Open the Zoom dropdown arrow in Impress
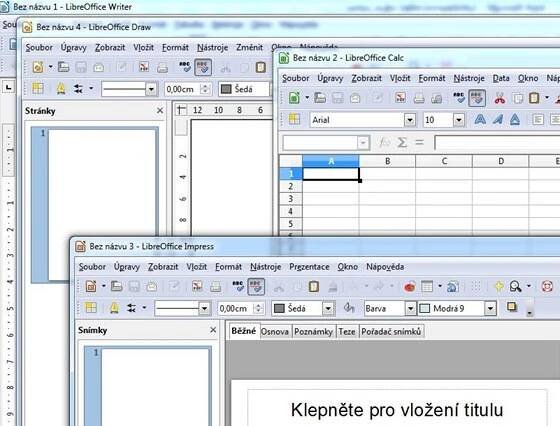Image resolution: width=560 pixels, height=426 pixels. point(529,286)
